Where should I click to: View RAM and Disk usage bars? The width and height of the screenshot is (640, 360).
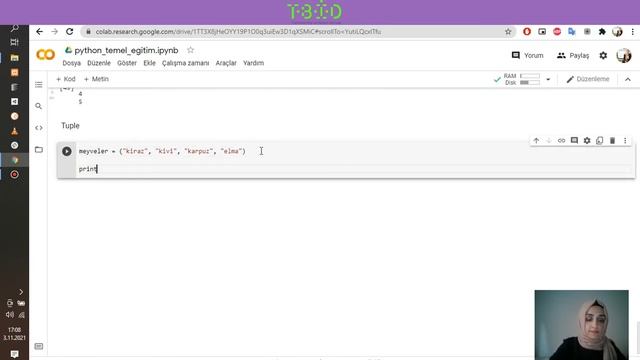pyautogui.click(x=522, y=79)
